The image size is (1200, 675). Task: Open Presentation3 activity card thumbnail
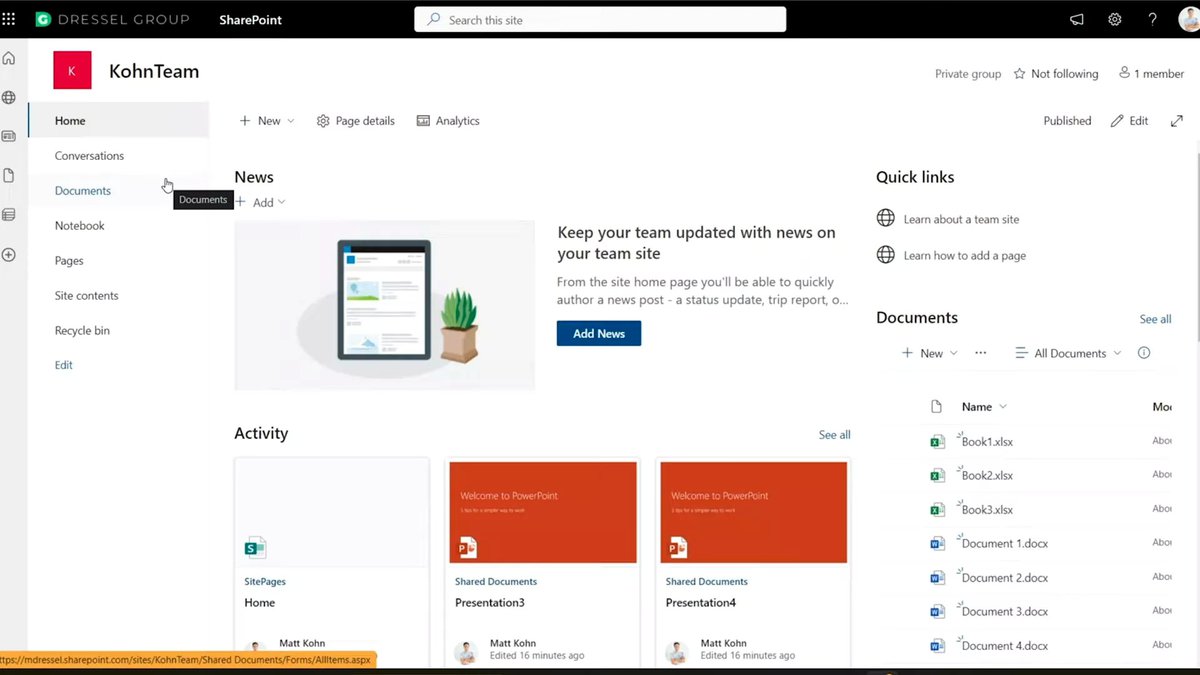[543, 512]
